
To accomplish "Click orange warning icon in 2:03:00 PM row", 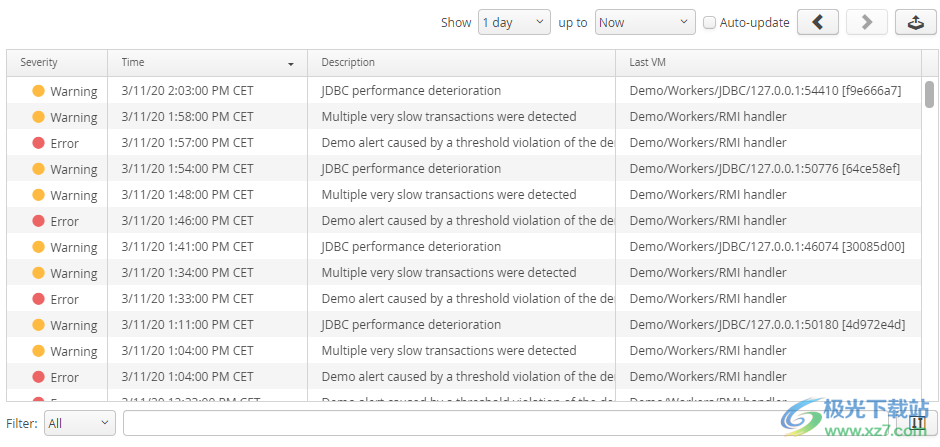I will 38,91.
